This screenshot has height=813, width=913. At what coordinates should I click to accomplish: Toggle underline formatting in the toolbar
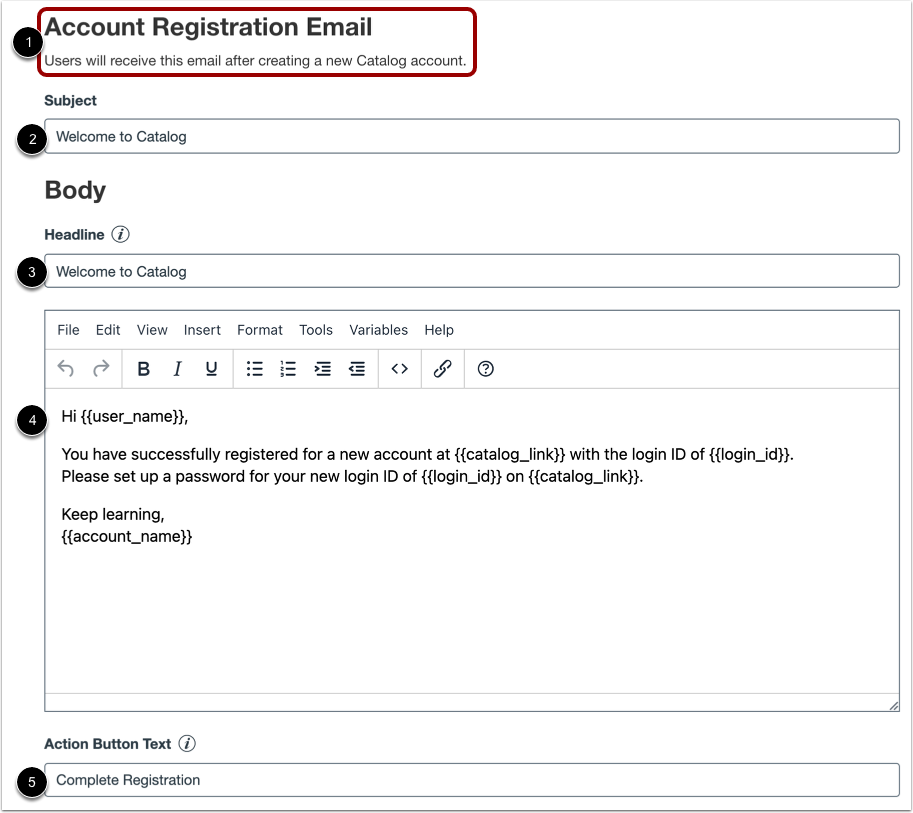(x=211, y=369)
